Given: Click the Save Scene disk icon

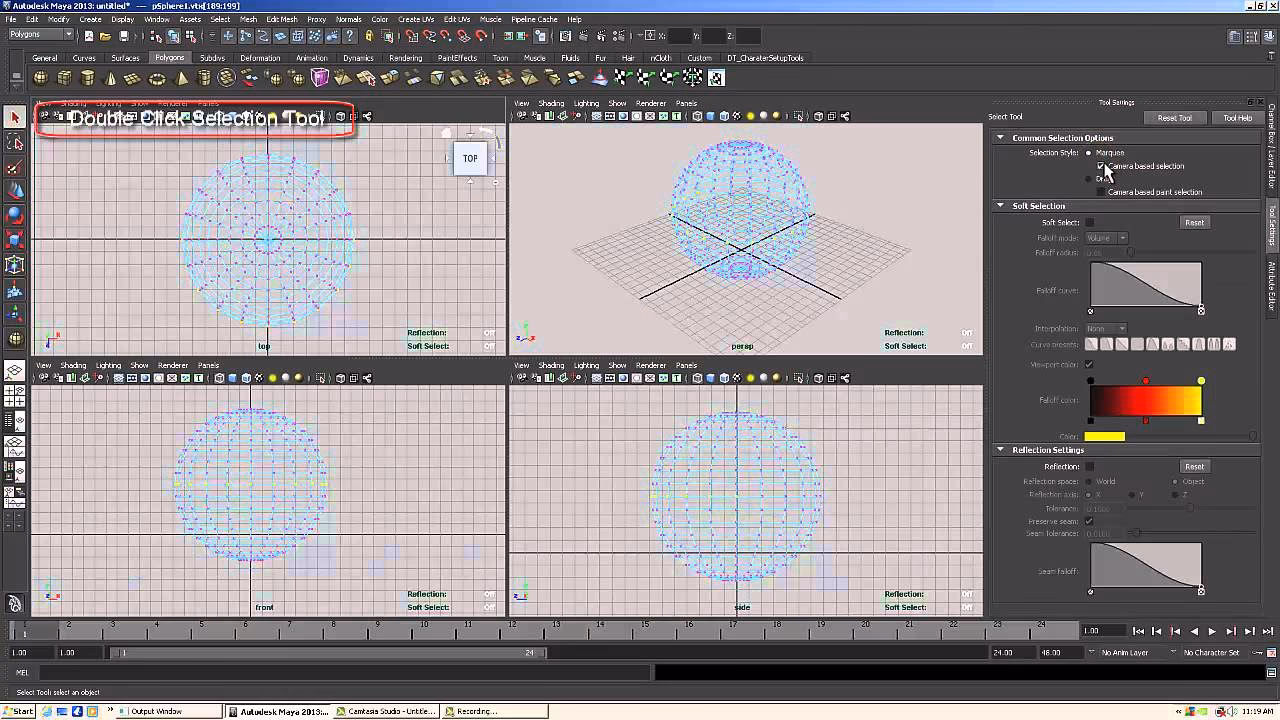Looking at the screenshot, I should click(123, 36).
